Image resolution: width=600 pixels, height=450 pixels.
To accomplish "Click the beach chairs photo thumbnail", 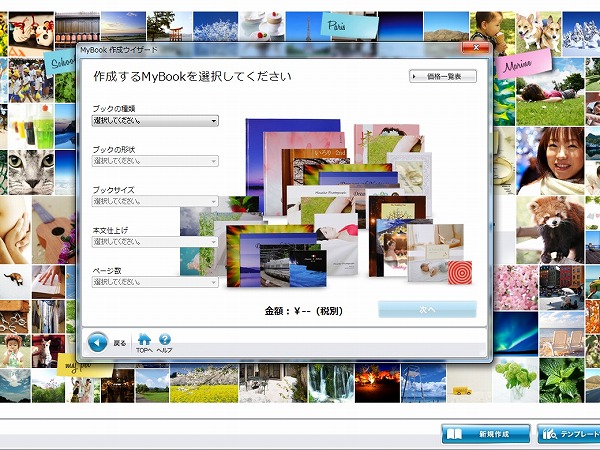I will [561, 333].
